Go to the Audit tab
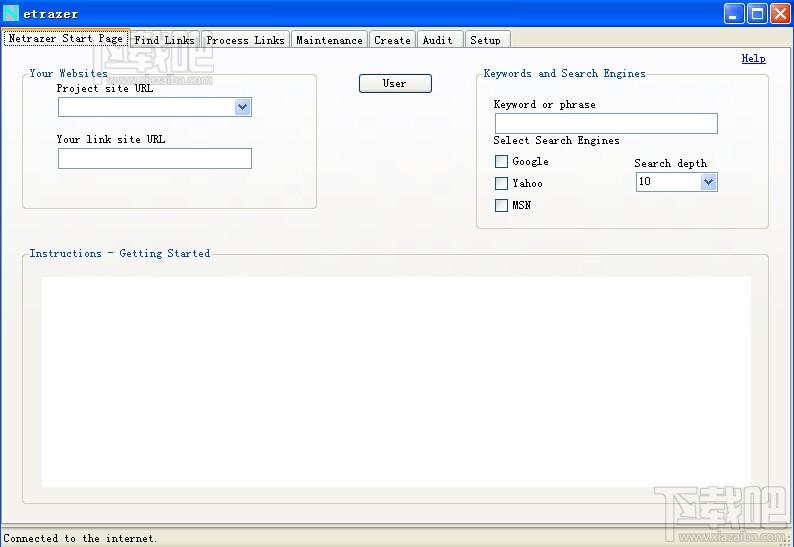The height and width of the screenshot is (547, 794). pos(438,40)
